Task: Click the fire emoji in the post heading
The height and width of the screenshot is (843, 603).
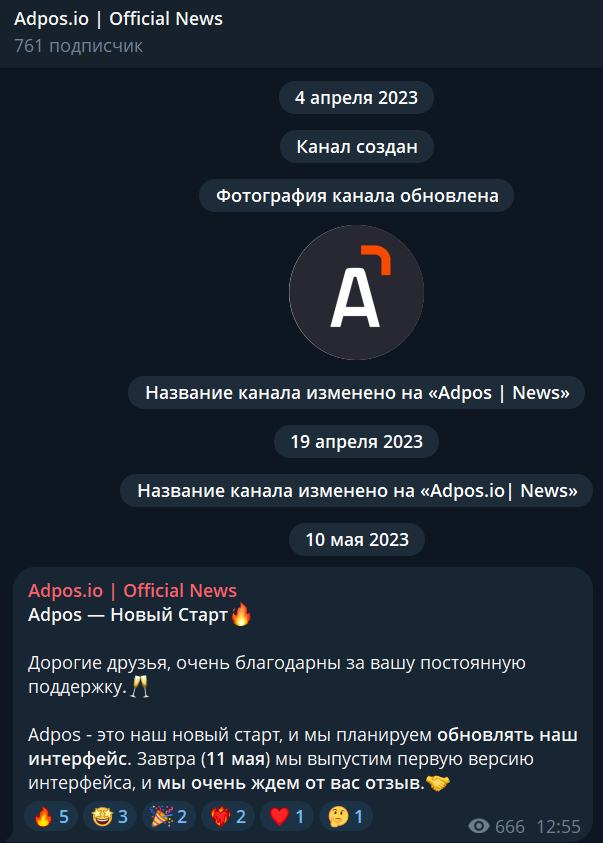Action: [x=241, y=614]
